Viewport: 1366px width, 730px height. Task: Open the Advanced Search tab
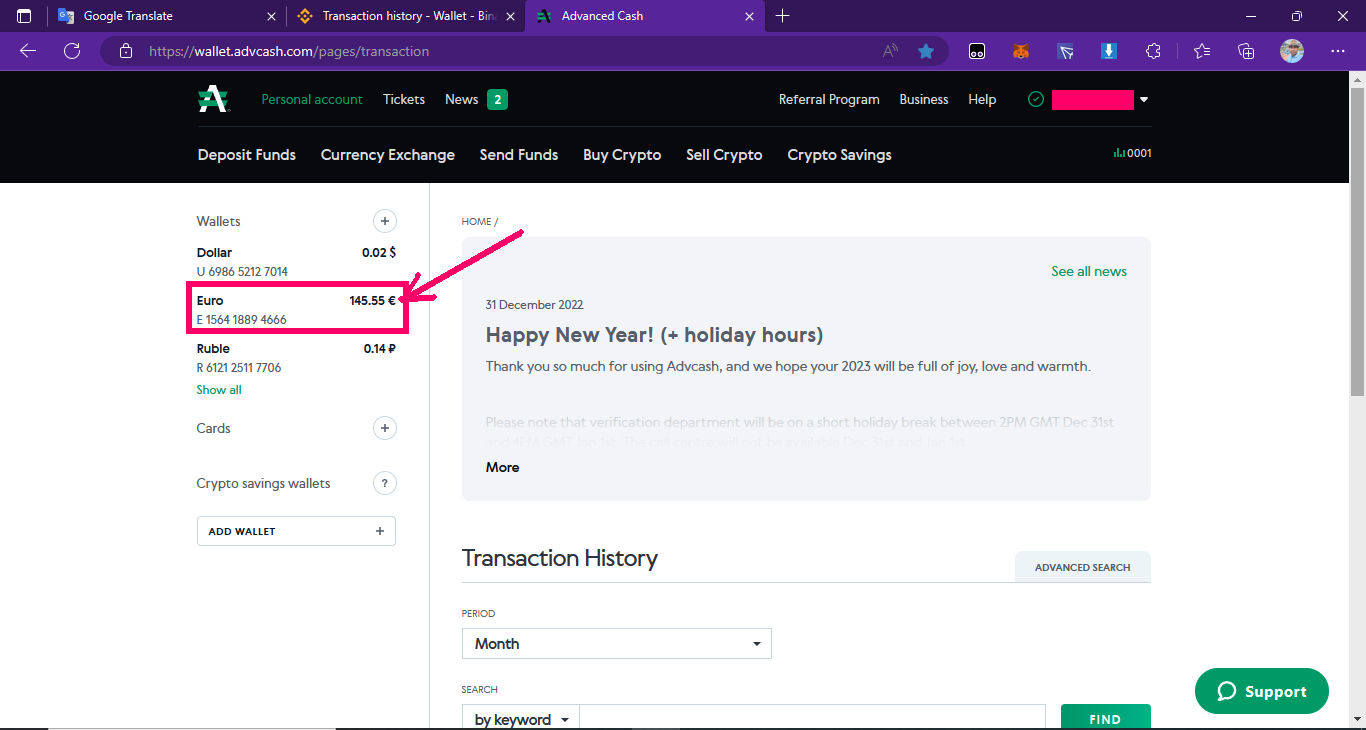[x=1083, y=567]
